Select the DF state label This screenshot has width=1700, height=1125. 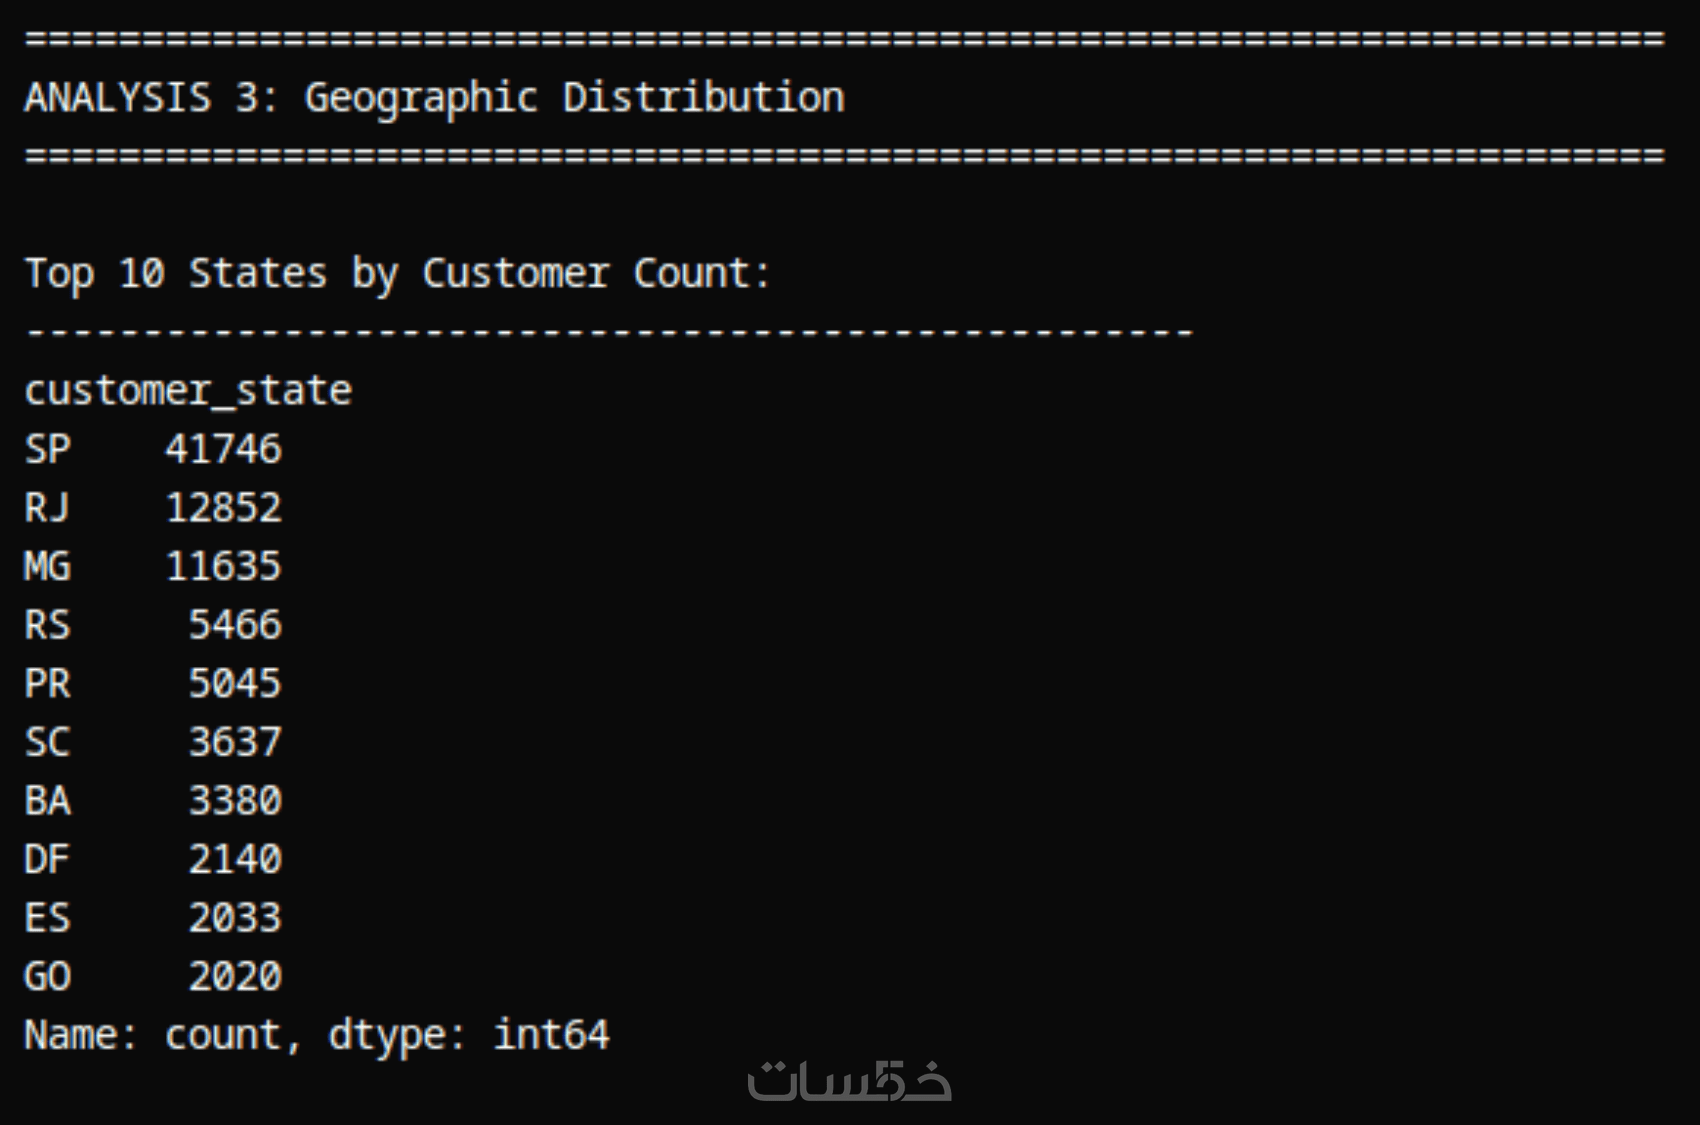(47, 860)
